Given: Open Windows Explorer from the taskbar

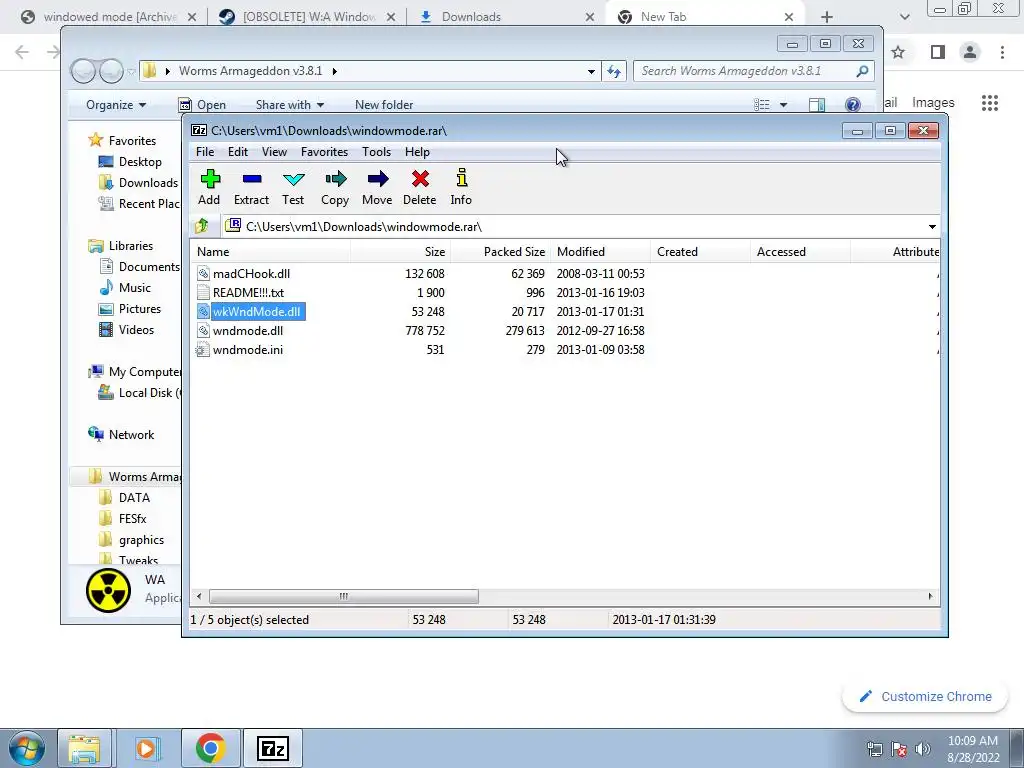Looking at the screenshot, I should pyautogui.click(x=84, y=748).
